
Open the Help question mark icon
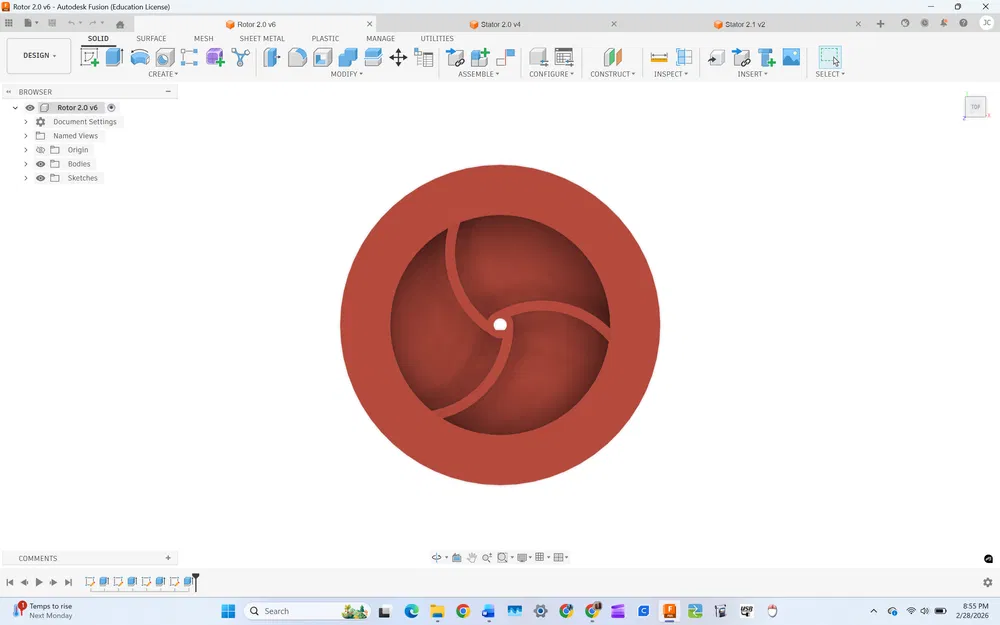click(963, 23)
